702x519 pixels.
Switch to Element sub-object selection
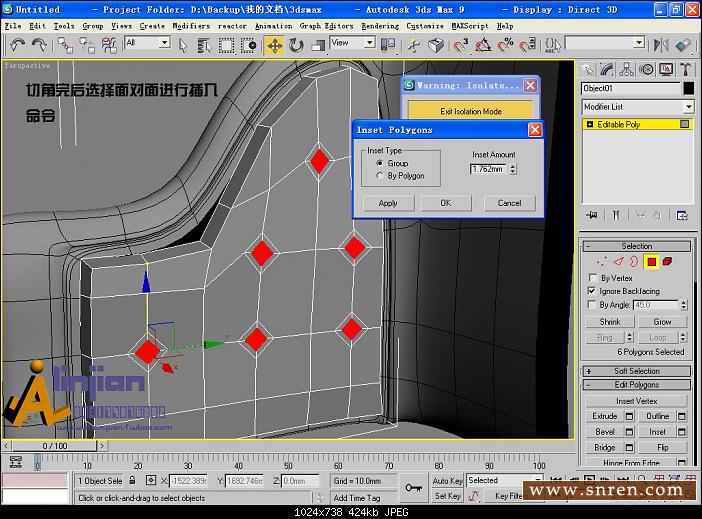pos(667,262)
